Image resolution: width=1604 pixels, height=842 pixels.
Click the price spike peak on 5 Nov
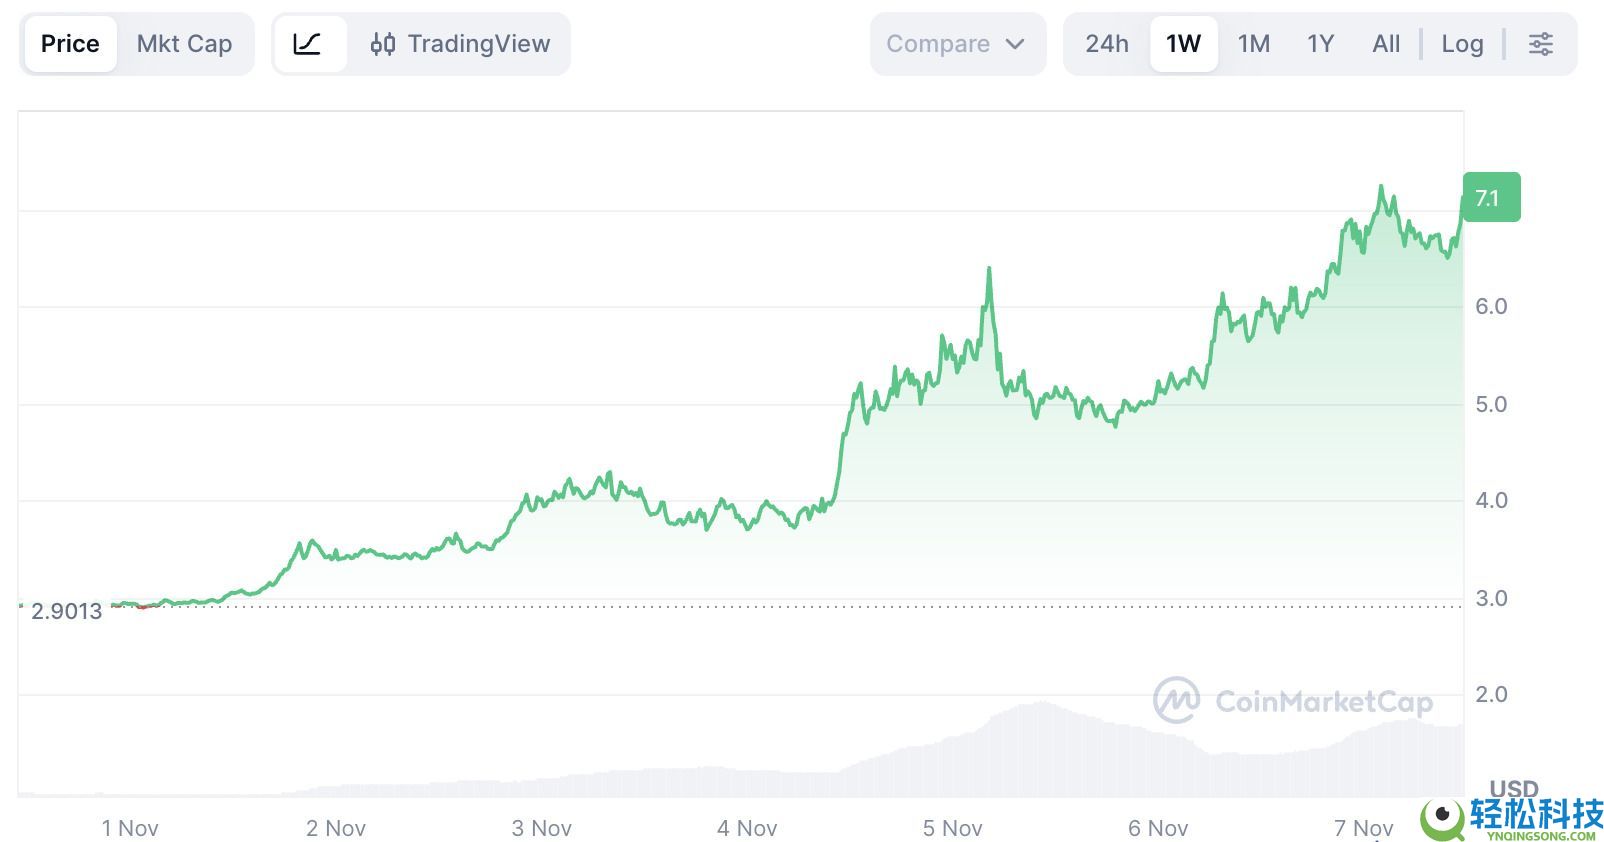coord(989,269)
